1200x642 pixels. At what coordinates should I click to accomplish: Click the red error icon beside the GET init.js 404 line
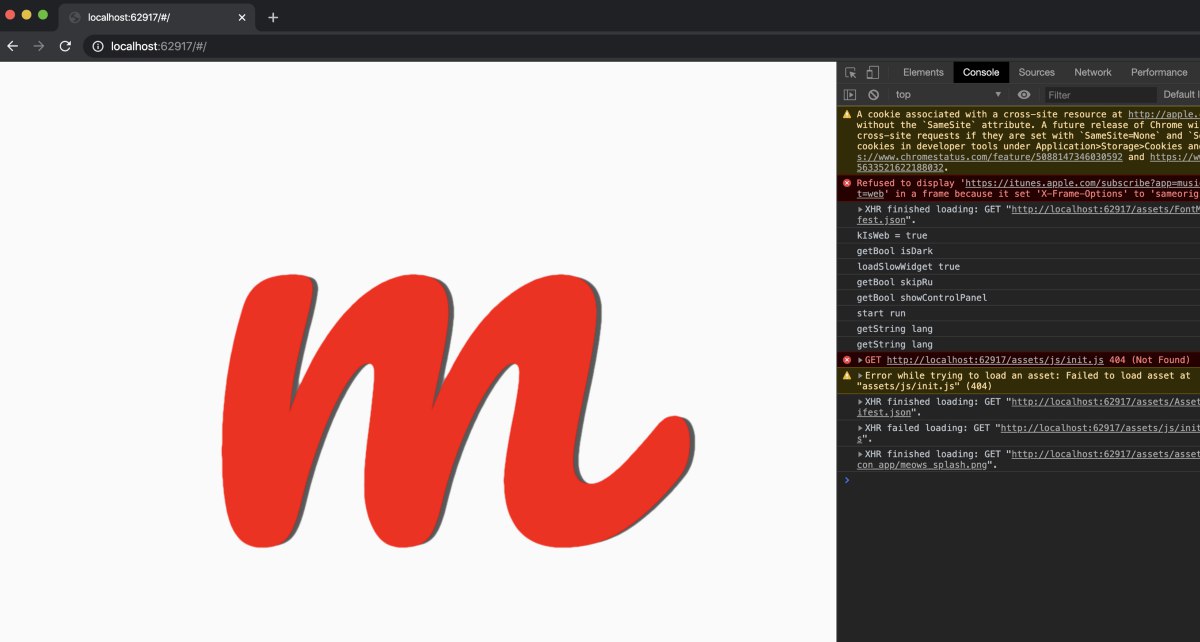[847, 360]
